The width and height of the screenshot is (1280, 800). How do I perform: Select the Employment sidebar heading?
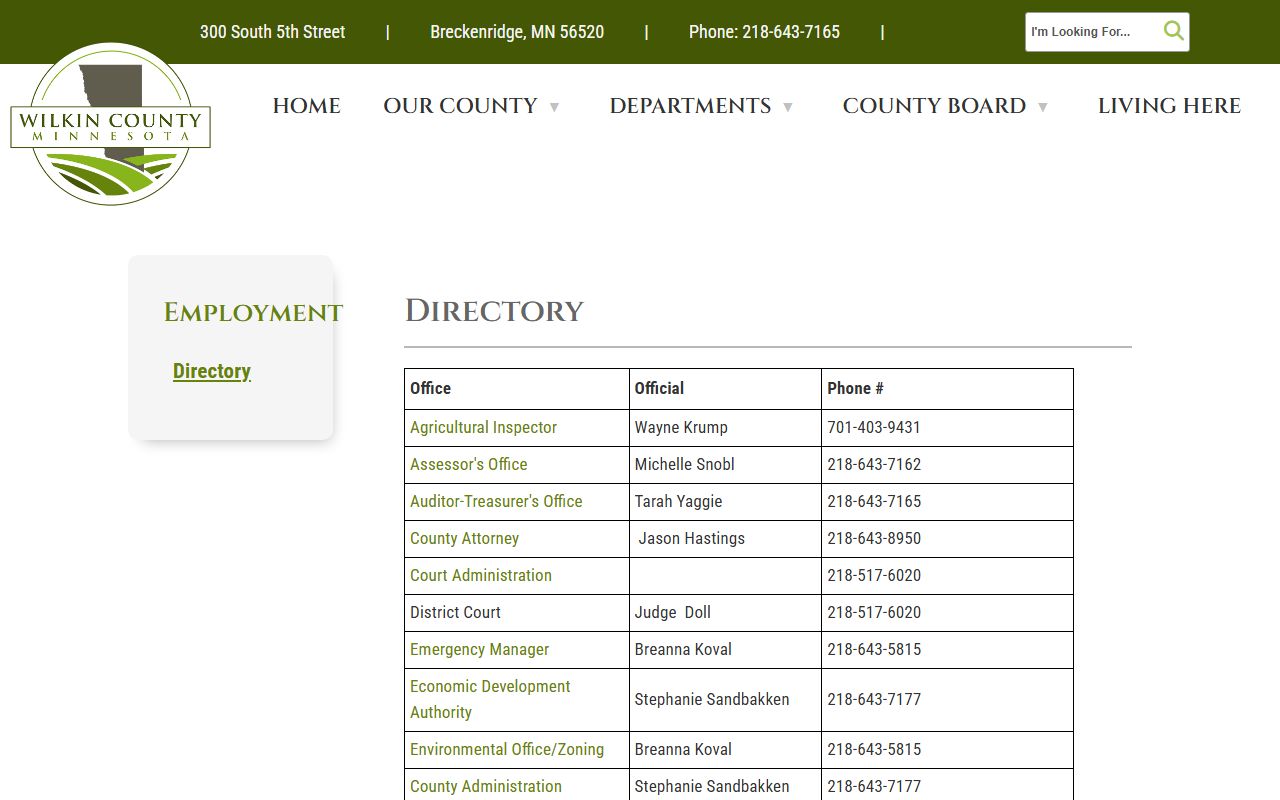[253, 313]
